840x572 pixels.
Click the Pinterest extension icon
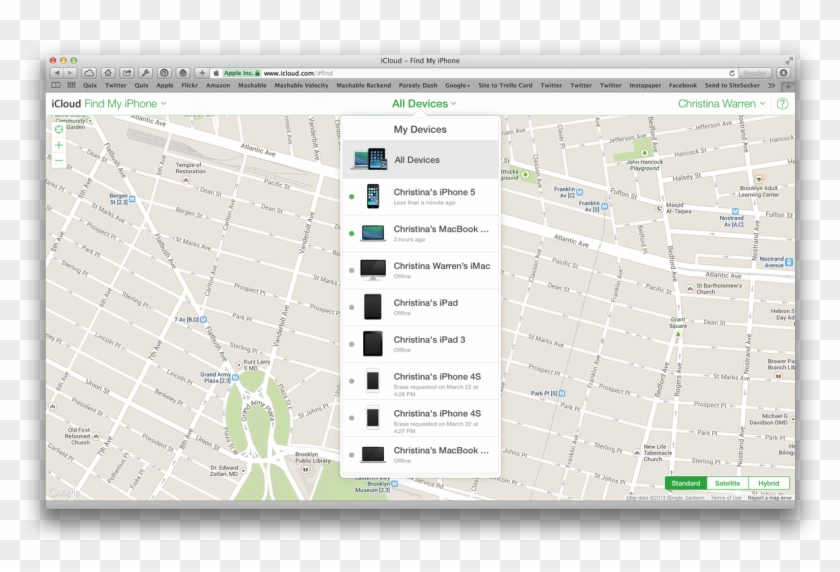[x=164, y=73]
